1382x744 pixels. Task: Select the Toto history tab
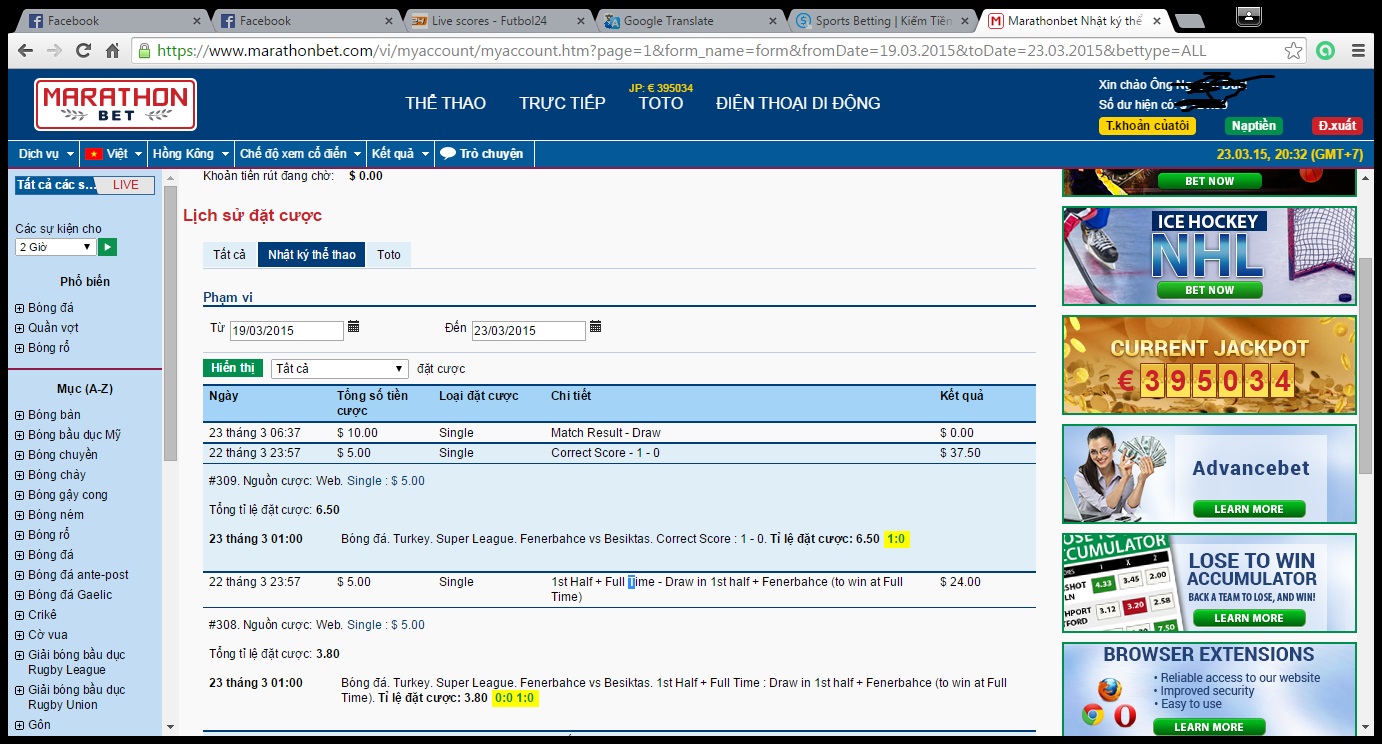(389, 255)
